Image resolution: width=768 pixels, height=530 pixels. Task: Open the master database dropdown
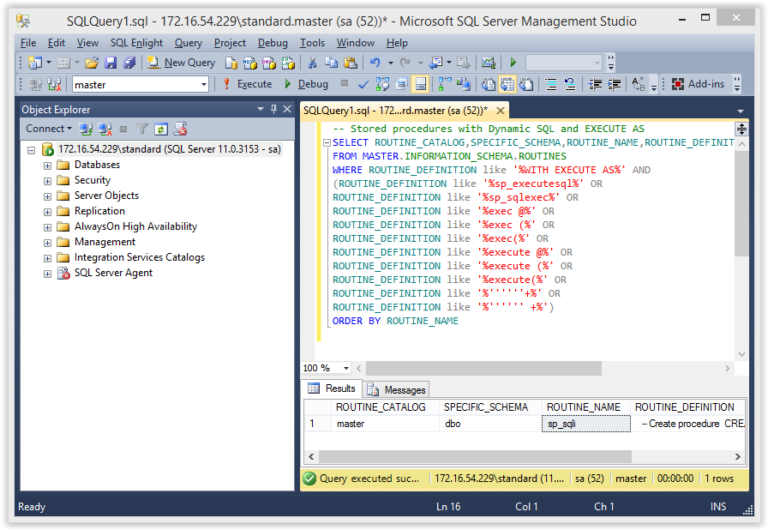coord(203,85)
